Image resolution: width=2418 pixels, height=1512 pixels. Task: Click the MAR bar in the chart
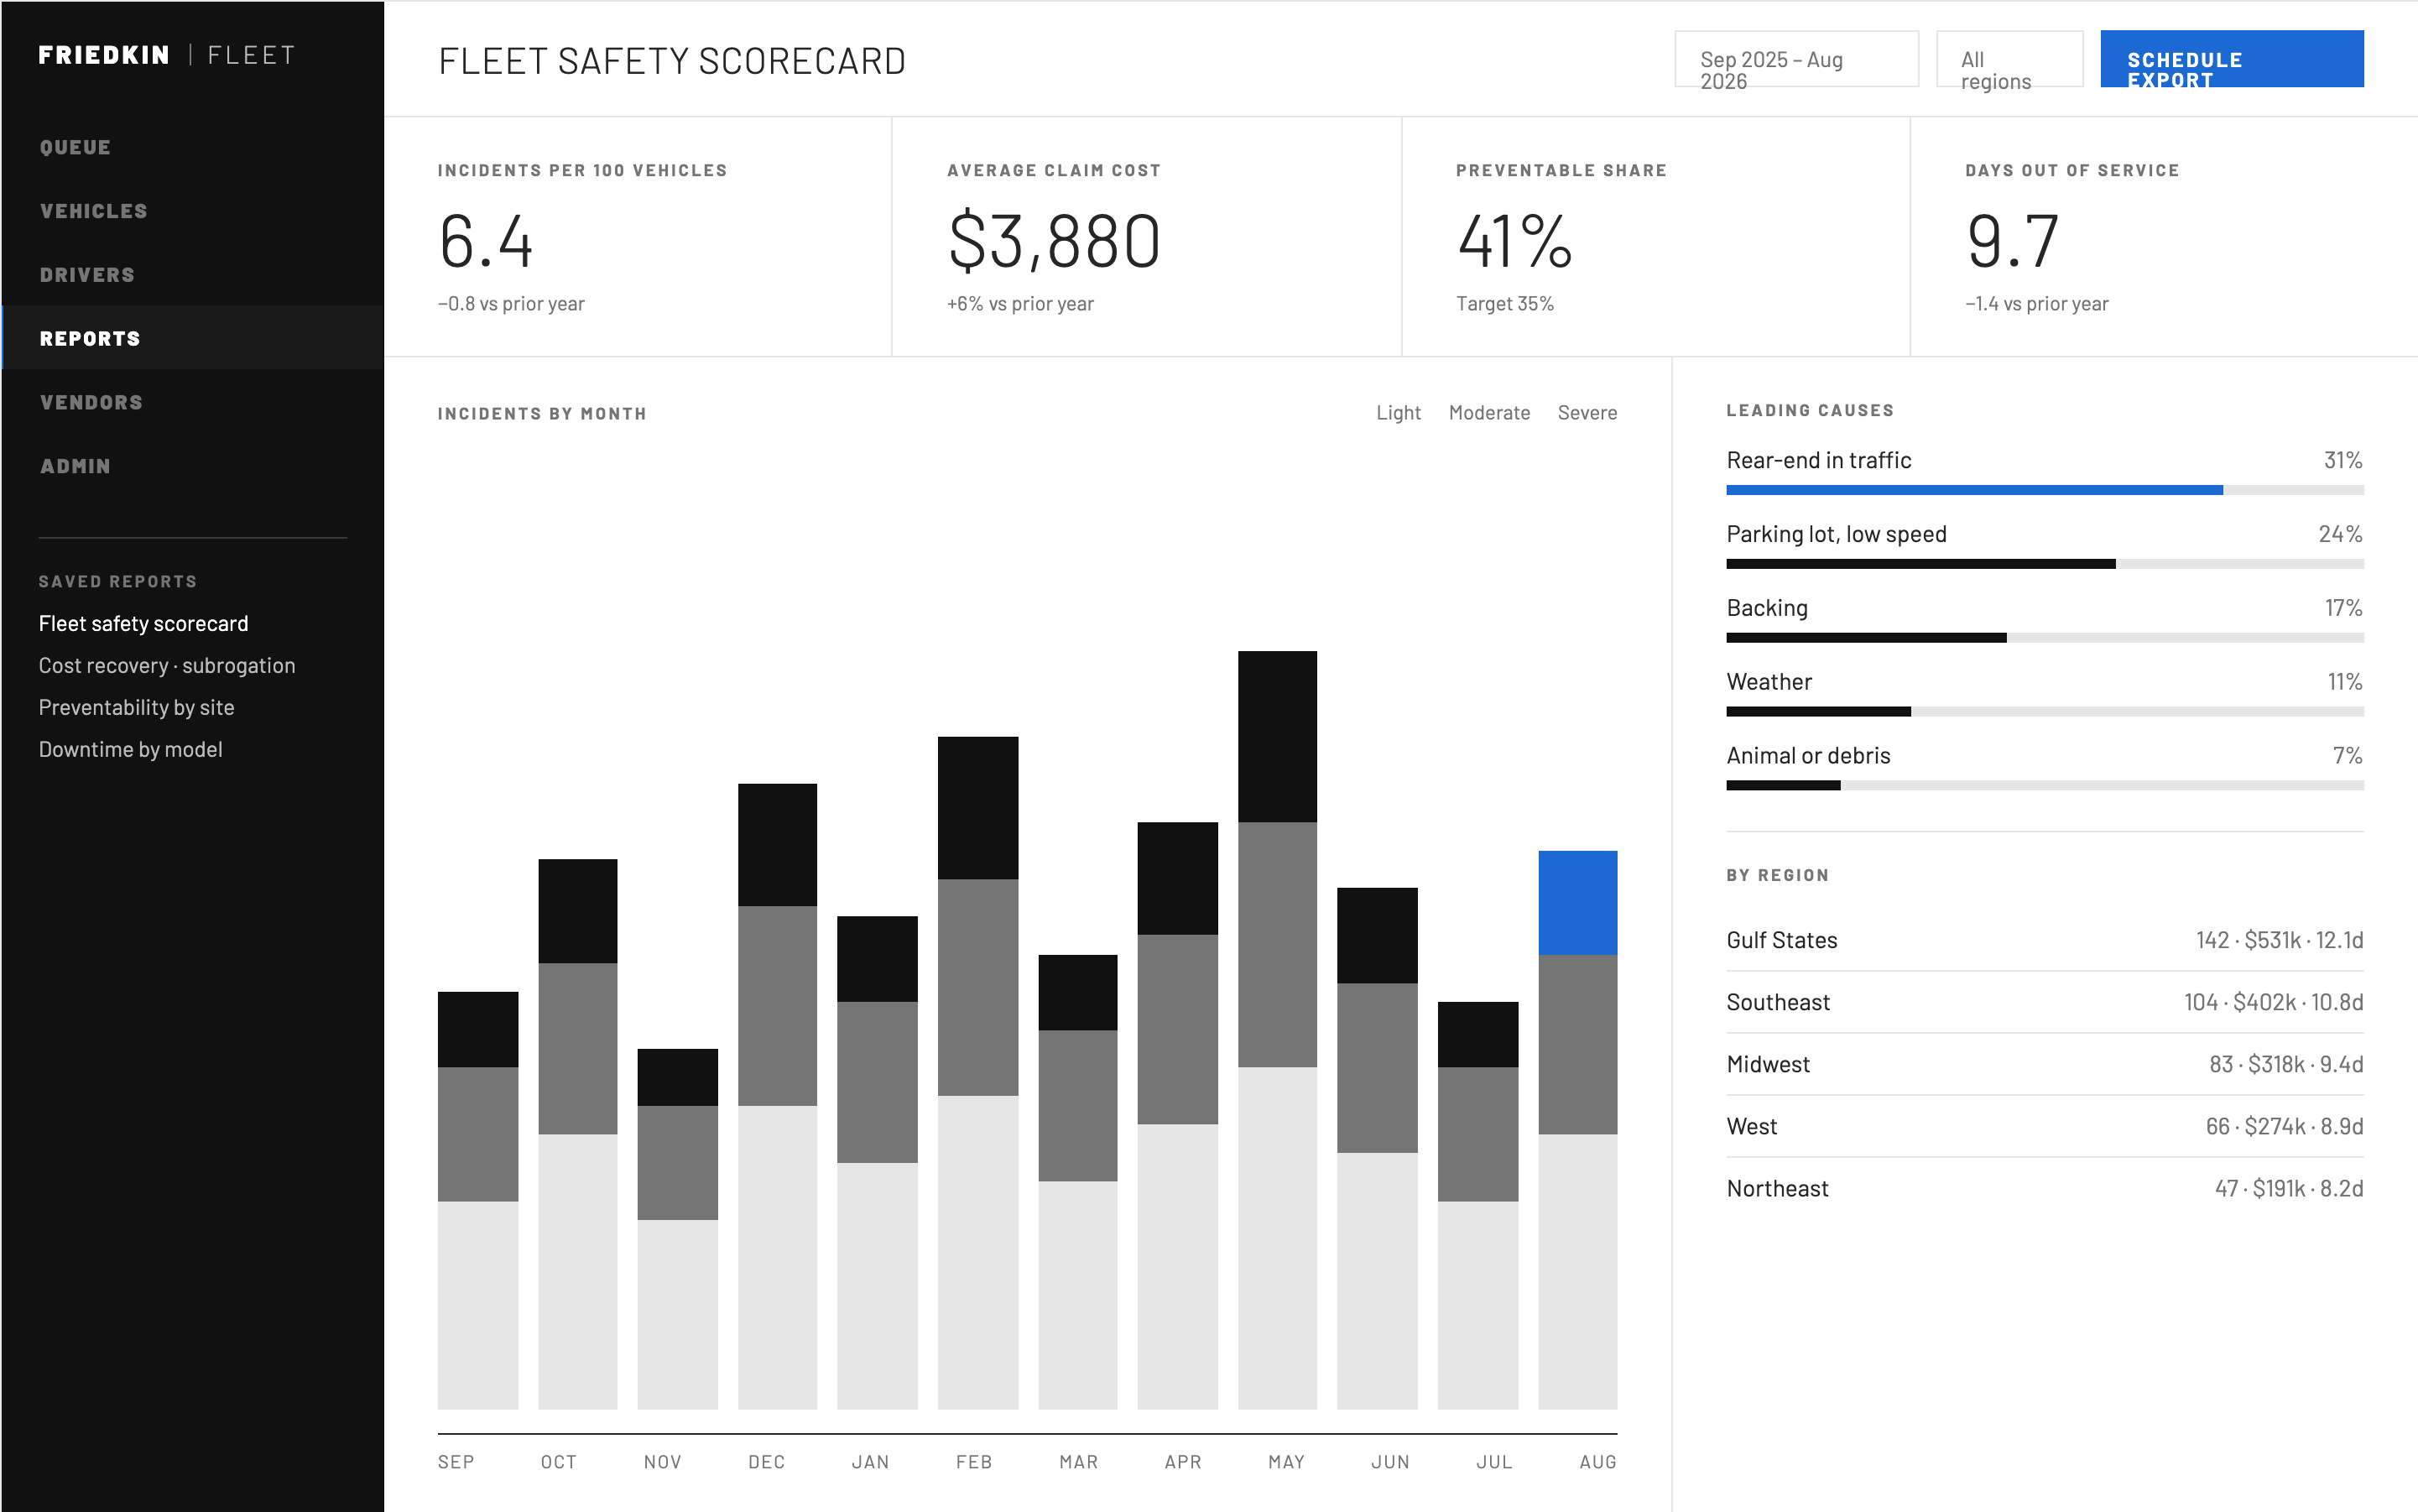click(x=1077, y=1182)
